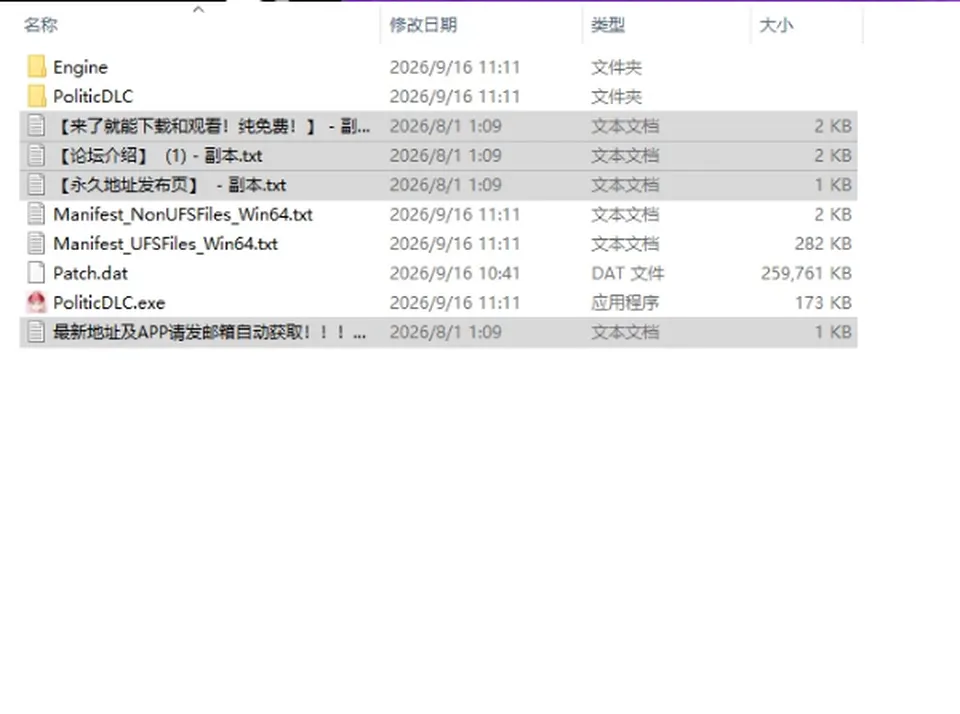The width and height of the screenshot is (960, 714).
Task: Sort files by 类型 column header
Action: coord(608,25)
